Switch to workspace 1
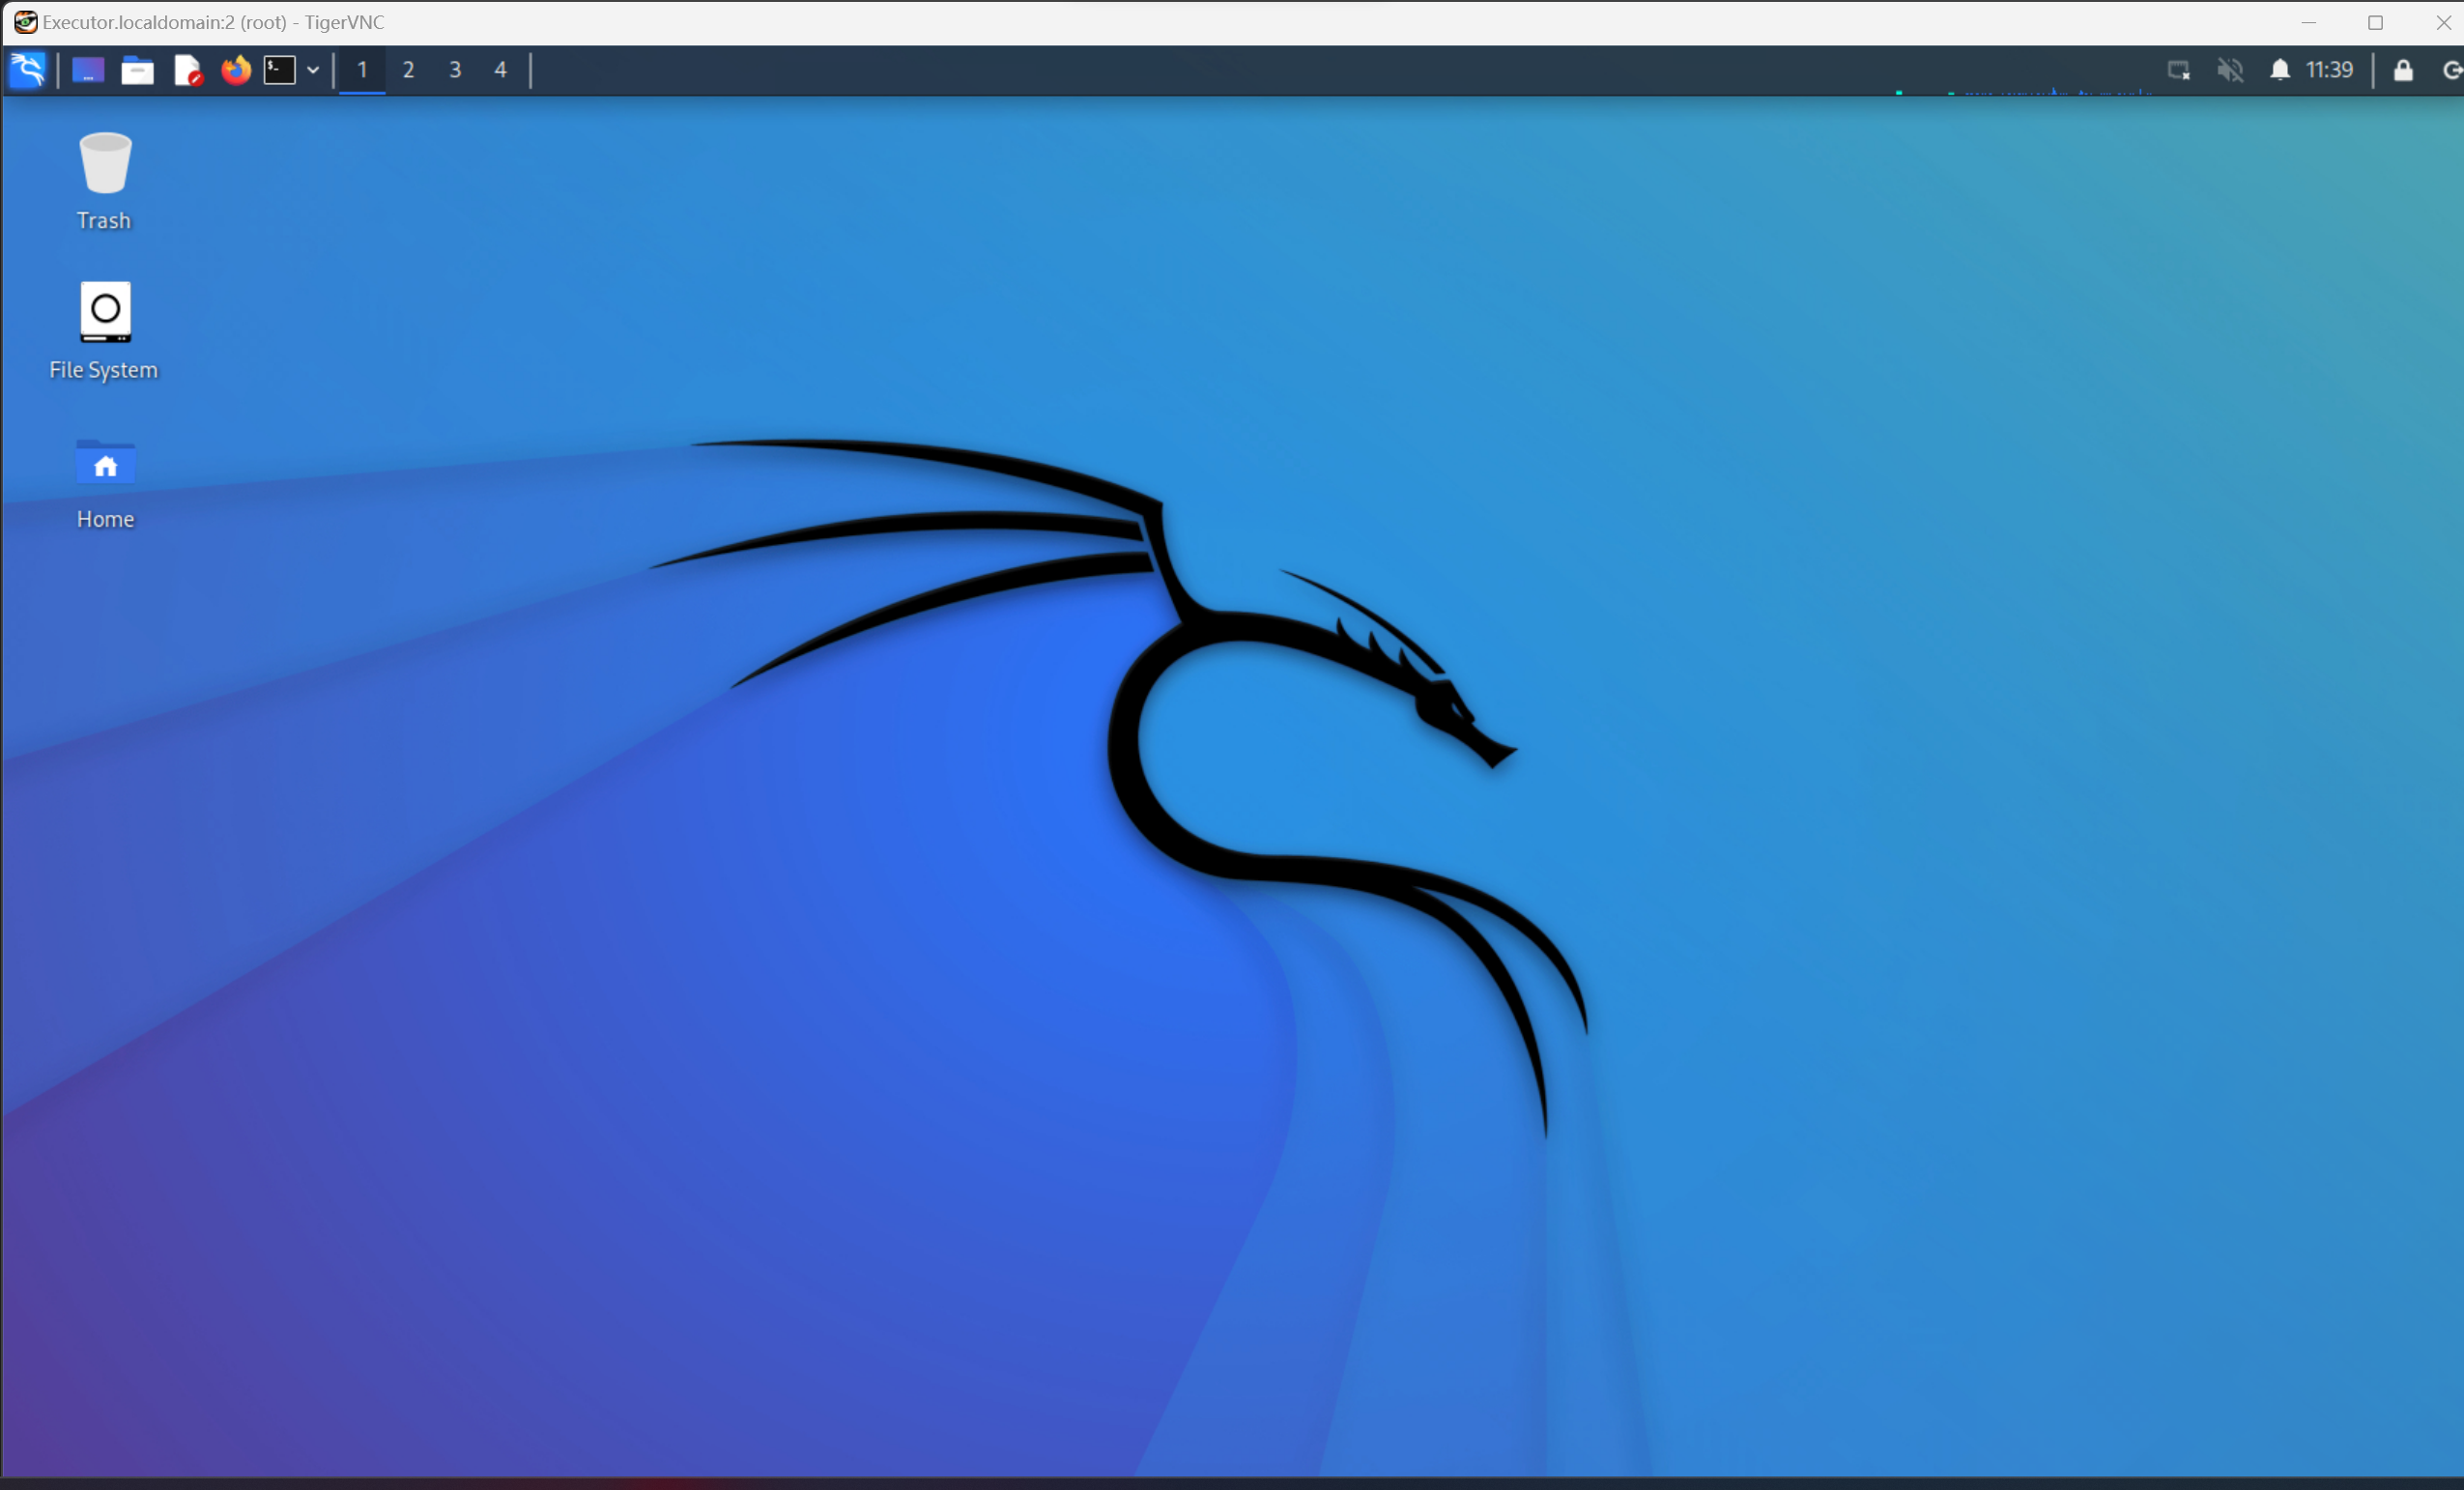Image resolution: width=2464 pixels, height=1490 pixels. [x=362, y=70]
